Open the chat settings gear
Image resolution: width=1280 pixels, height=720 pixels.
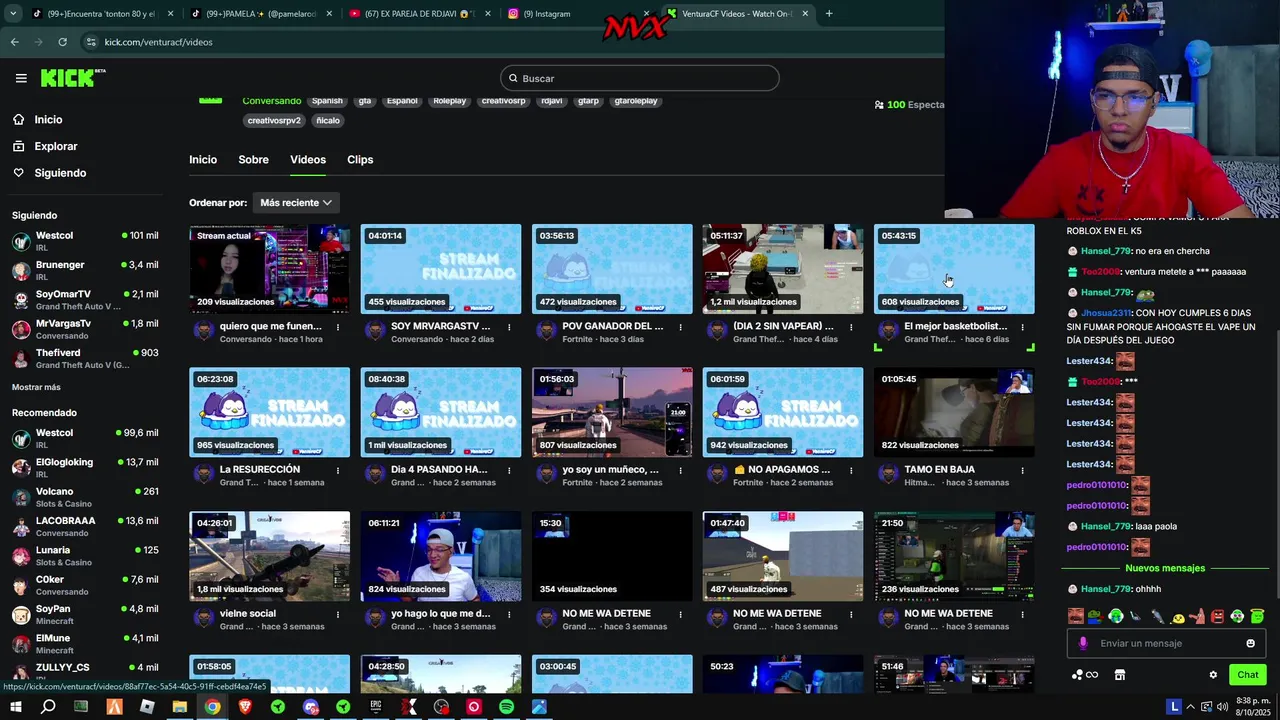(1213, 675)
